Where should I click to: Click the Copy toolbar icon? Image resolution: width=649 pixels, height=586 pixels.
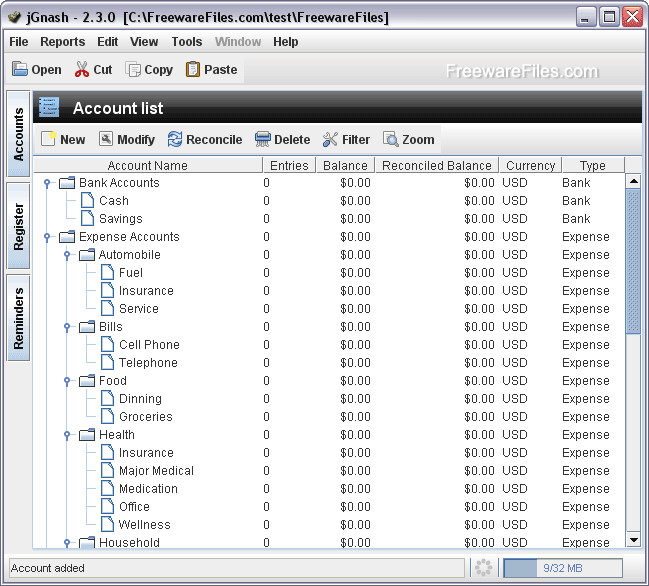coord(133,70)
